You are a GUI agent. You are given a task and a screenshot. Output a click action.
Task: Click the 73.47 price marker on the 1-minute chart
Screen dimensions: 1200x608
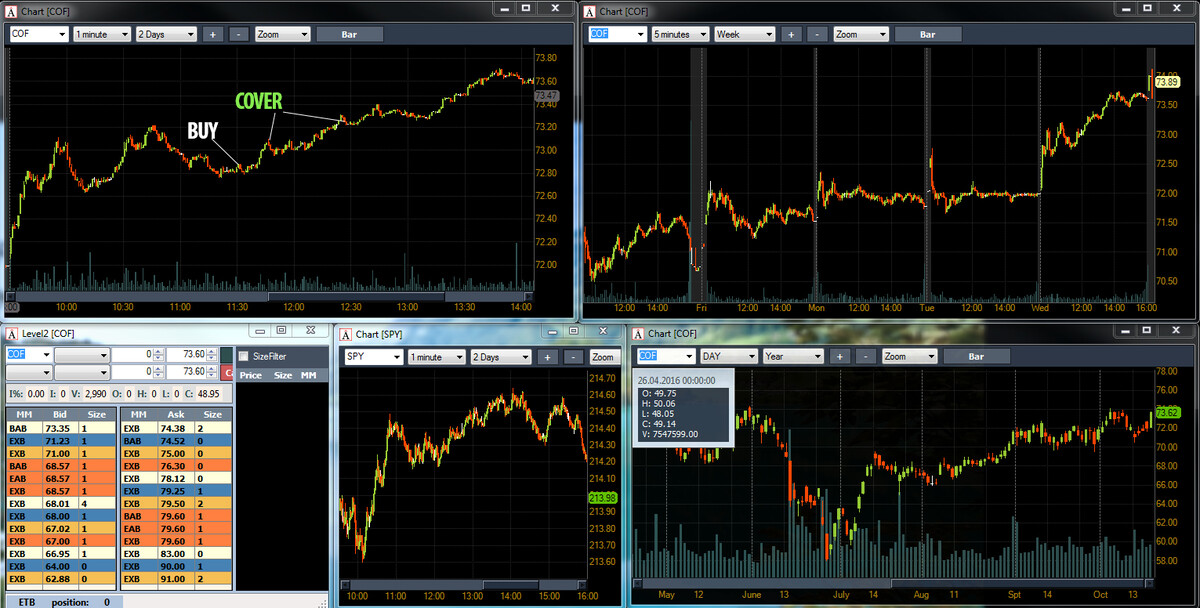click(x=547, y=96)
